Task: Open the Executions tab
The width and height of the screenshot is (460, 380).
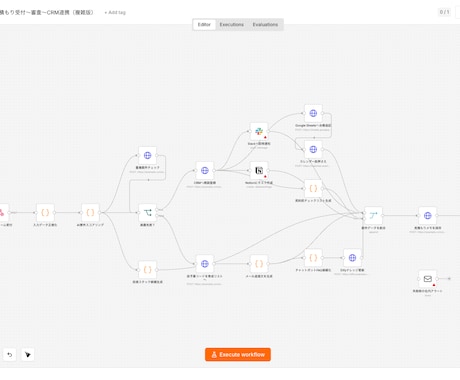Action: pyautogui.click(x=232, y=25)
